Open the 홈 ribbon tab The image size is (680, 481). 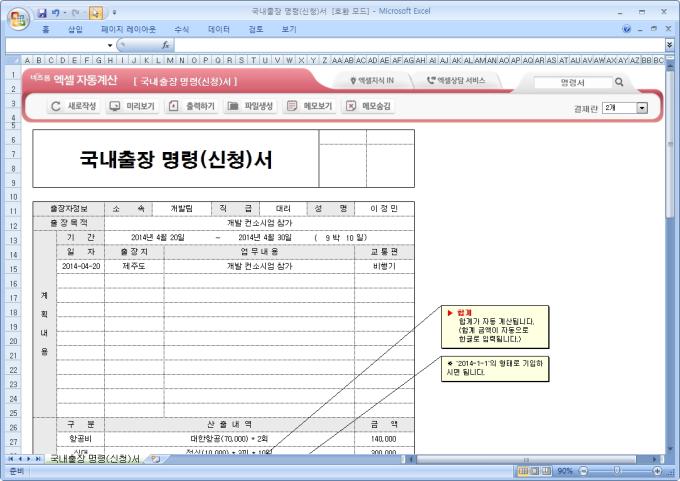[x=46, y=29]
